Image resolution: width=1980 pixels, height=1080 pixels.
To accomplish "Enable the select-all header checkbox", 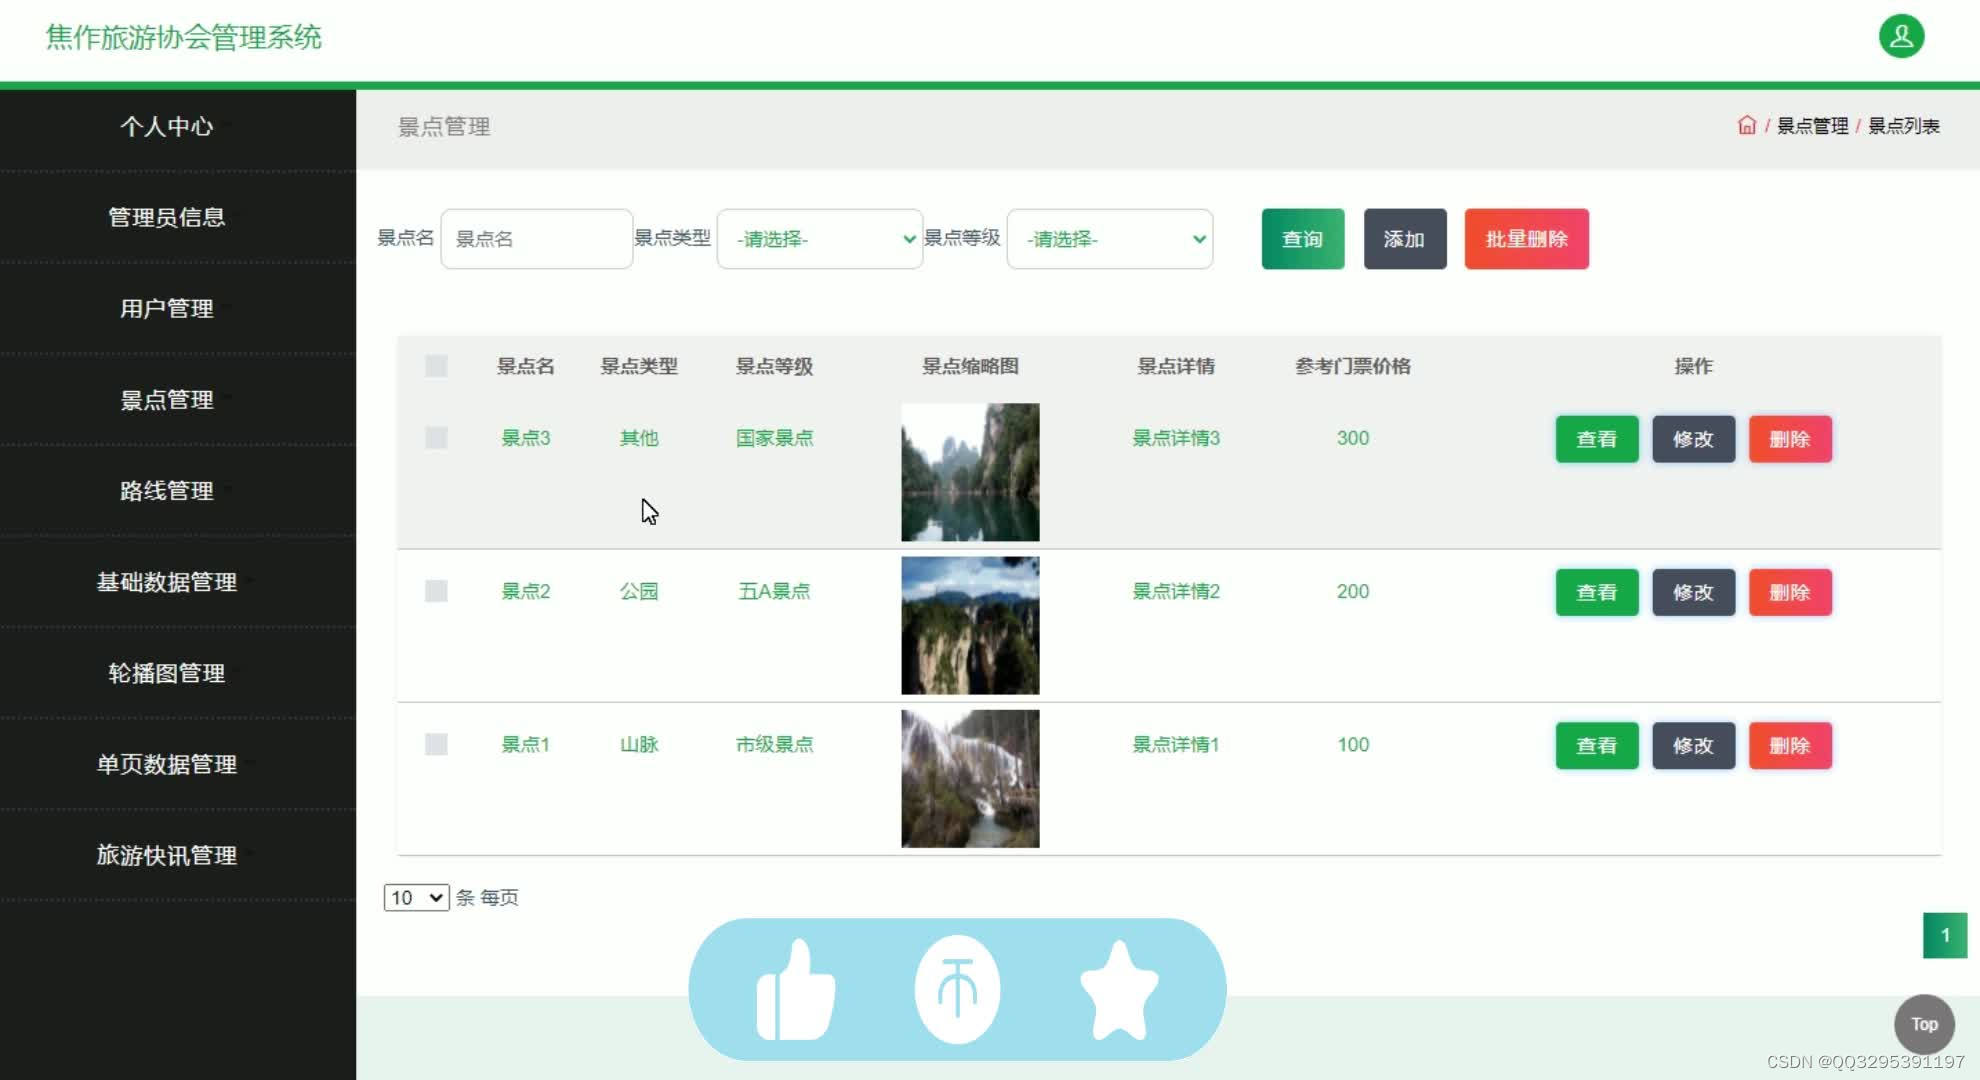I will [x=436, y=366].
